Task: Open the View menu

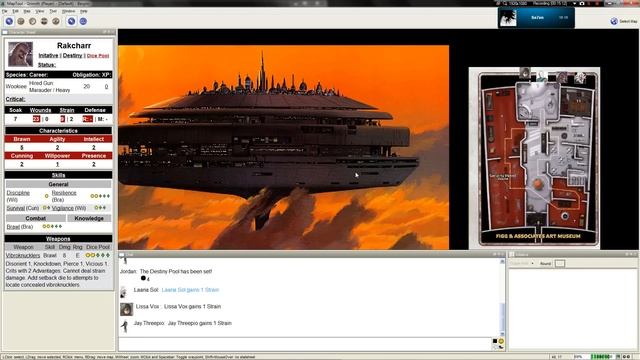Action: [x=40, y=11]
